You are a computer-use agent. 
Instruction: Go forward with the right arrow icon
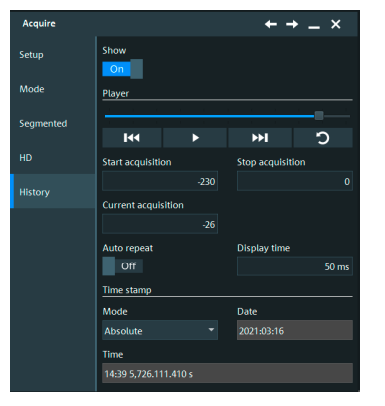292,24
